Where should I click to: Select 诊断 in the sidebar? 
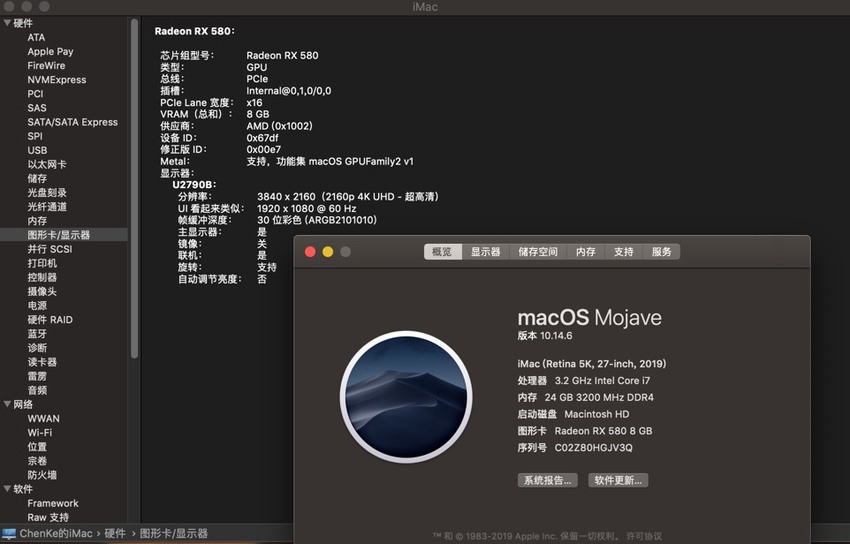pyautogui.click(x=37, y=347)
